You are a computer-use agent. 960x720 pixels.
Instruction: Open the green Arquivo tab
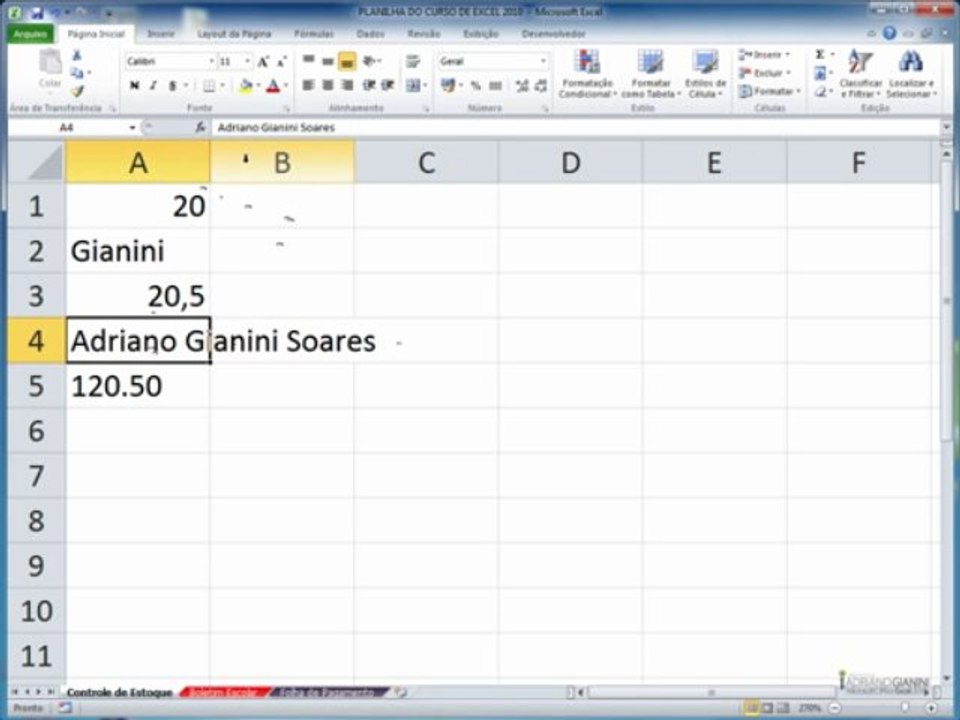(30, 34)
